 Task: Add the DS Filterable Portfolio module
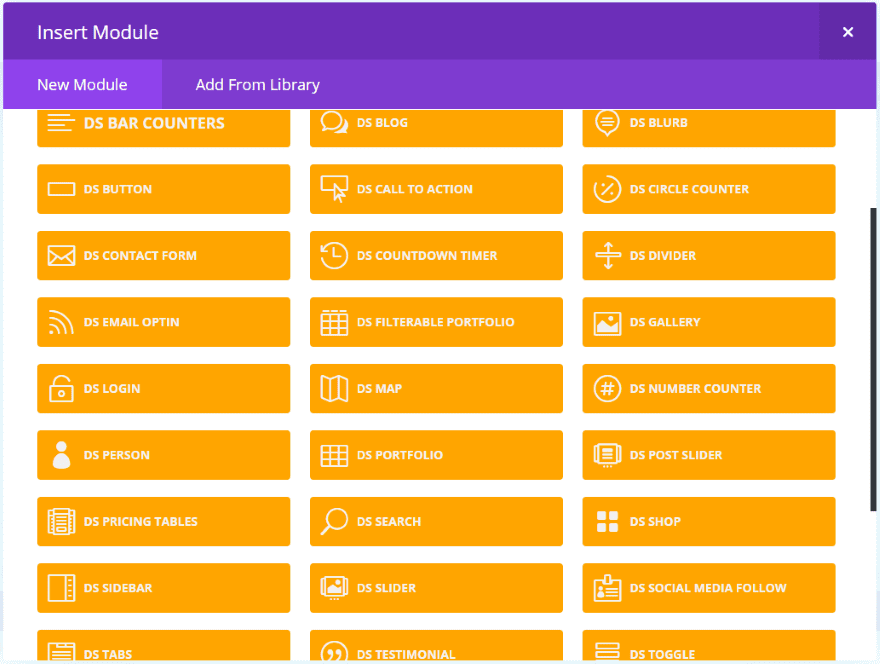click(x=436, y=322)
